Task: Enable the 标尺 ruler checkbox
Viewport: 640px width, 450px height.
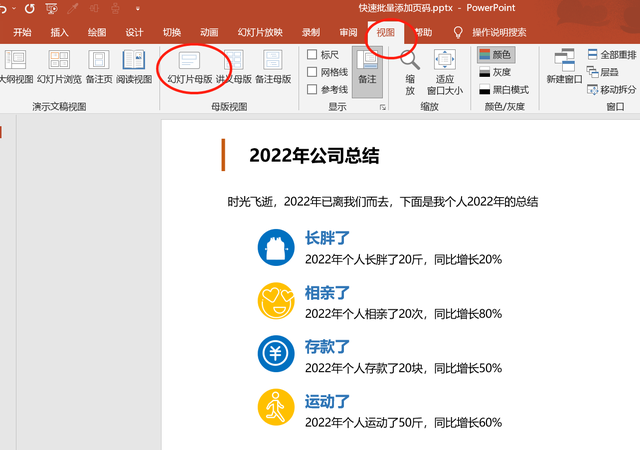Action: 312,54
